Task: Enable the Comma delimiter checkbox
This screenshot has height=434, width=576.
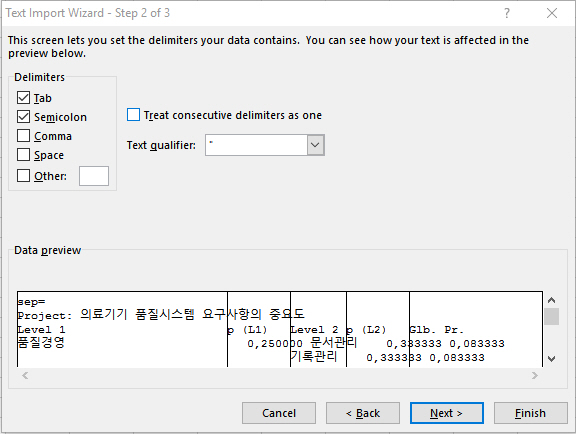Action: click(24, 136)
